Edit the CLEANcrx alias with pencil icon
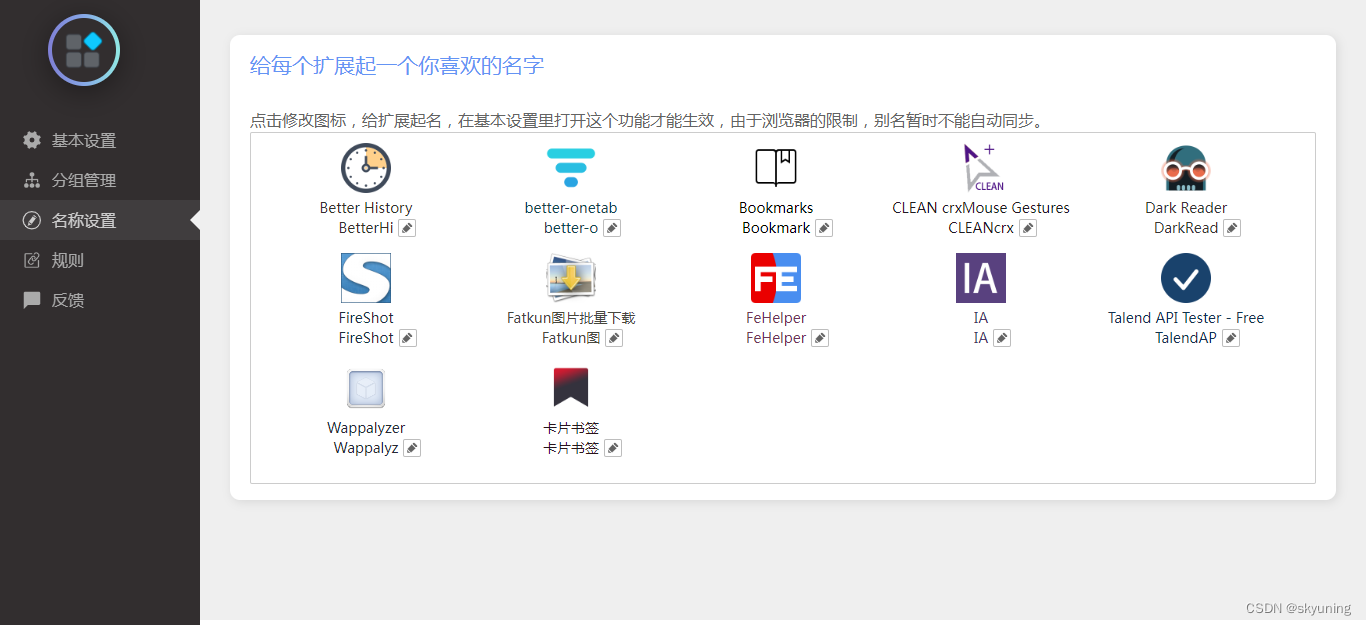This screenshot has height=625, width=1366. tap(1028, 228)
